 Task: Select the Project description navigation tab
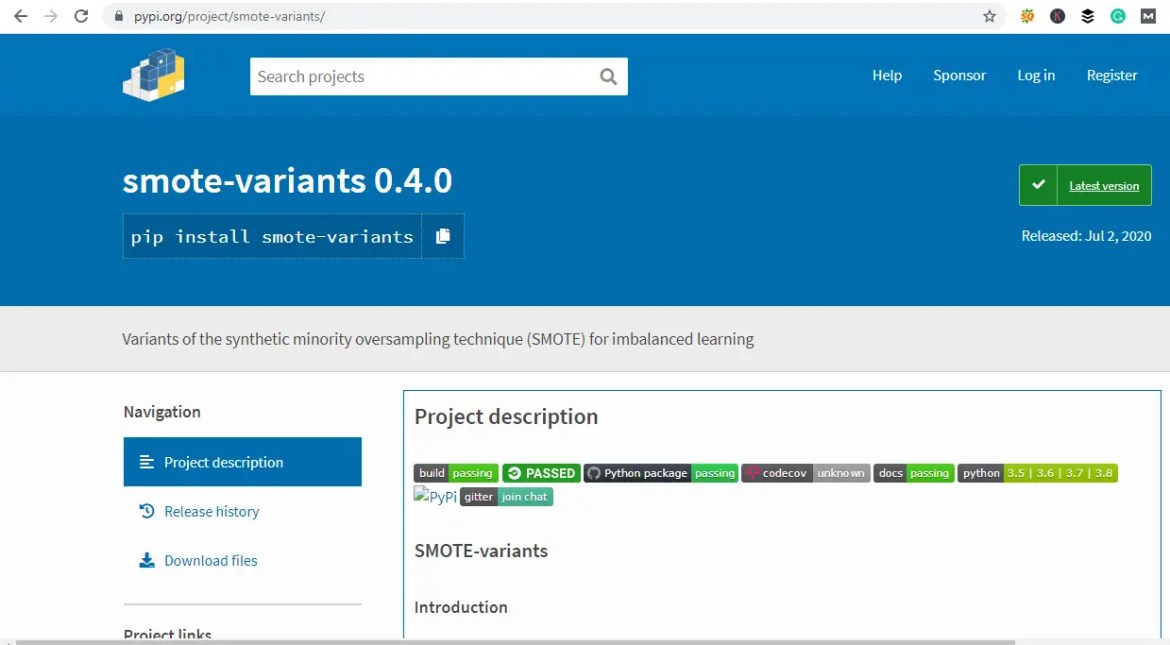pyautogui.click(x=243, y=461)
